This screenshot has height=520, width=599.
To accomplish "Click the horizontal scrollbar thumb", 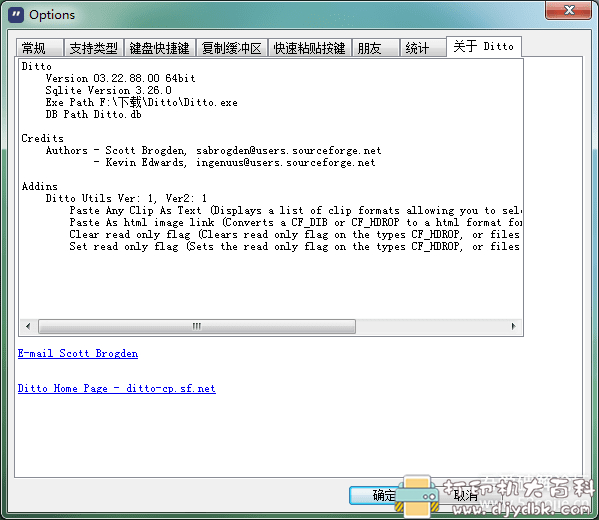I will pos(197,326).
